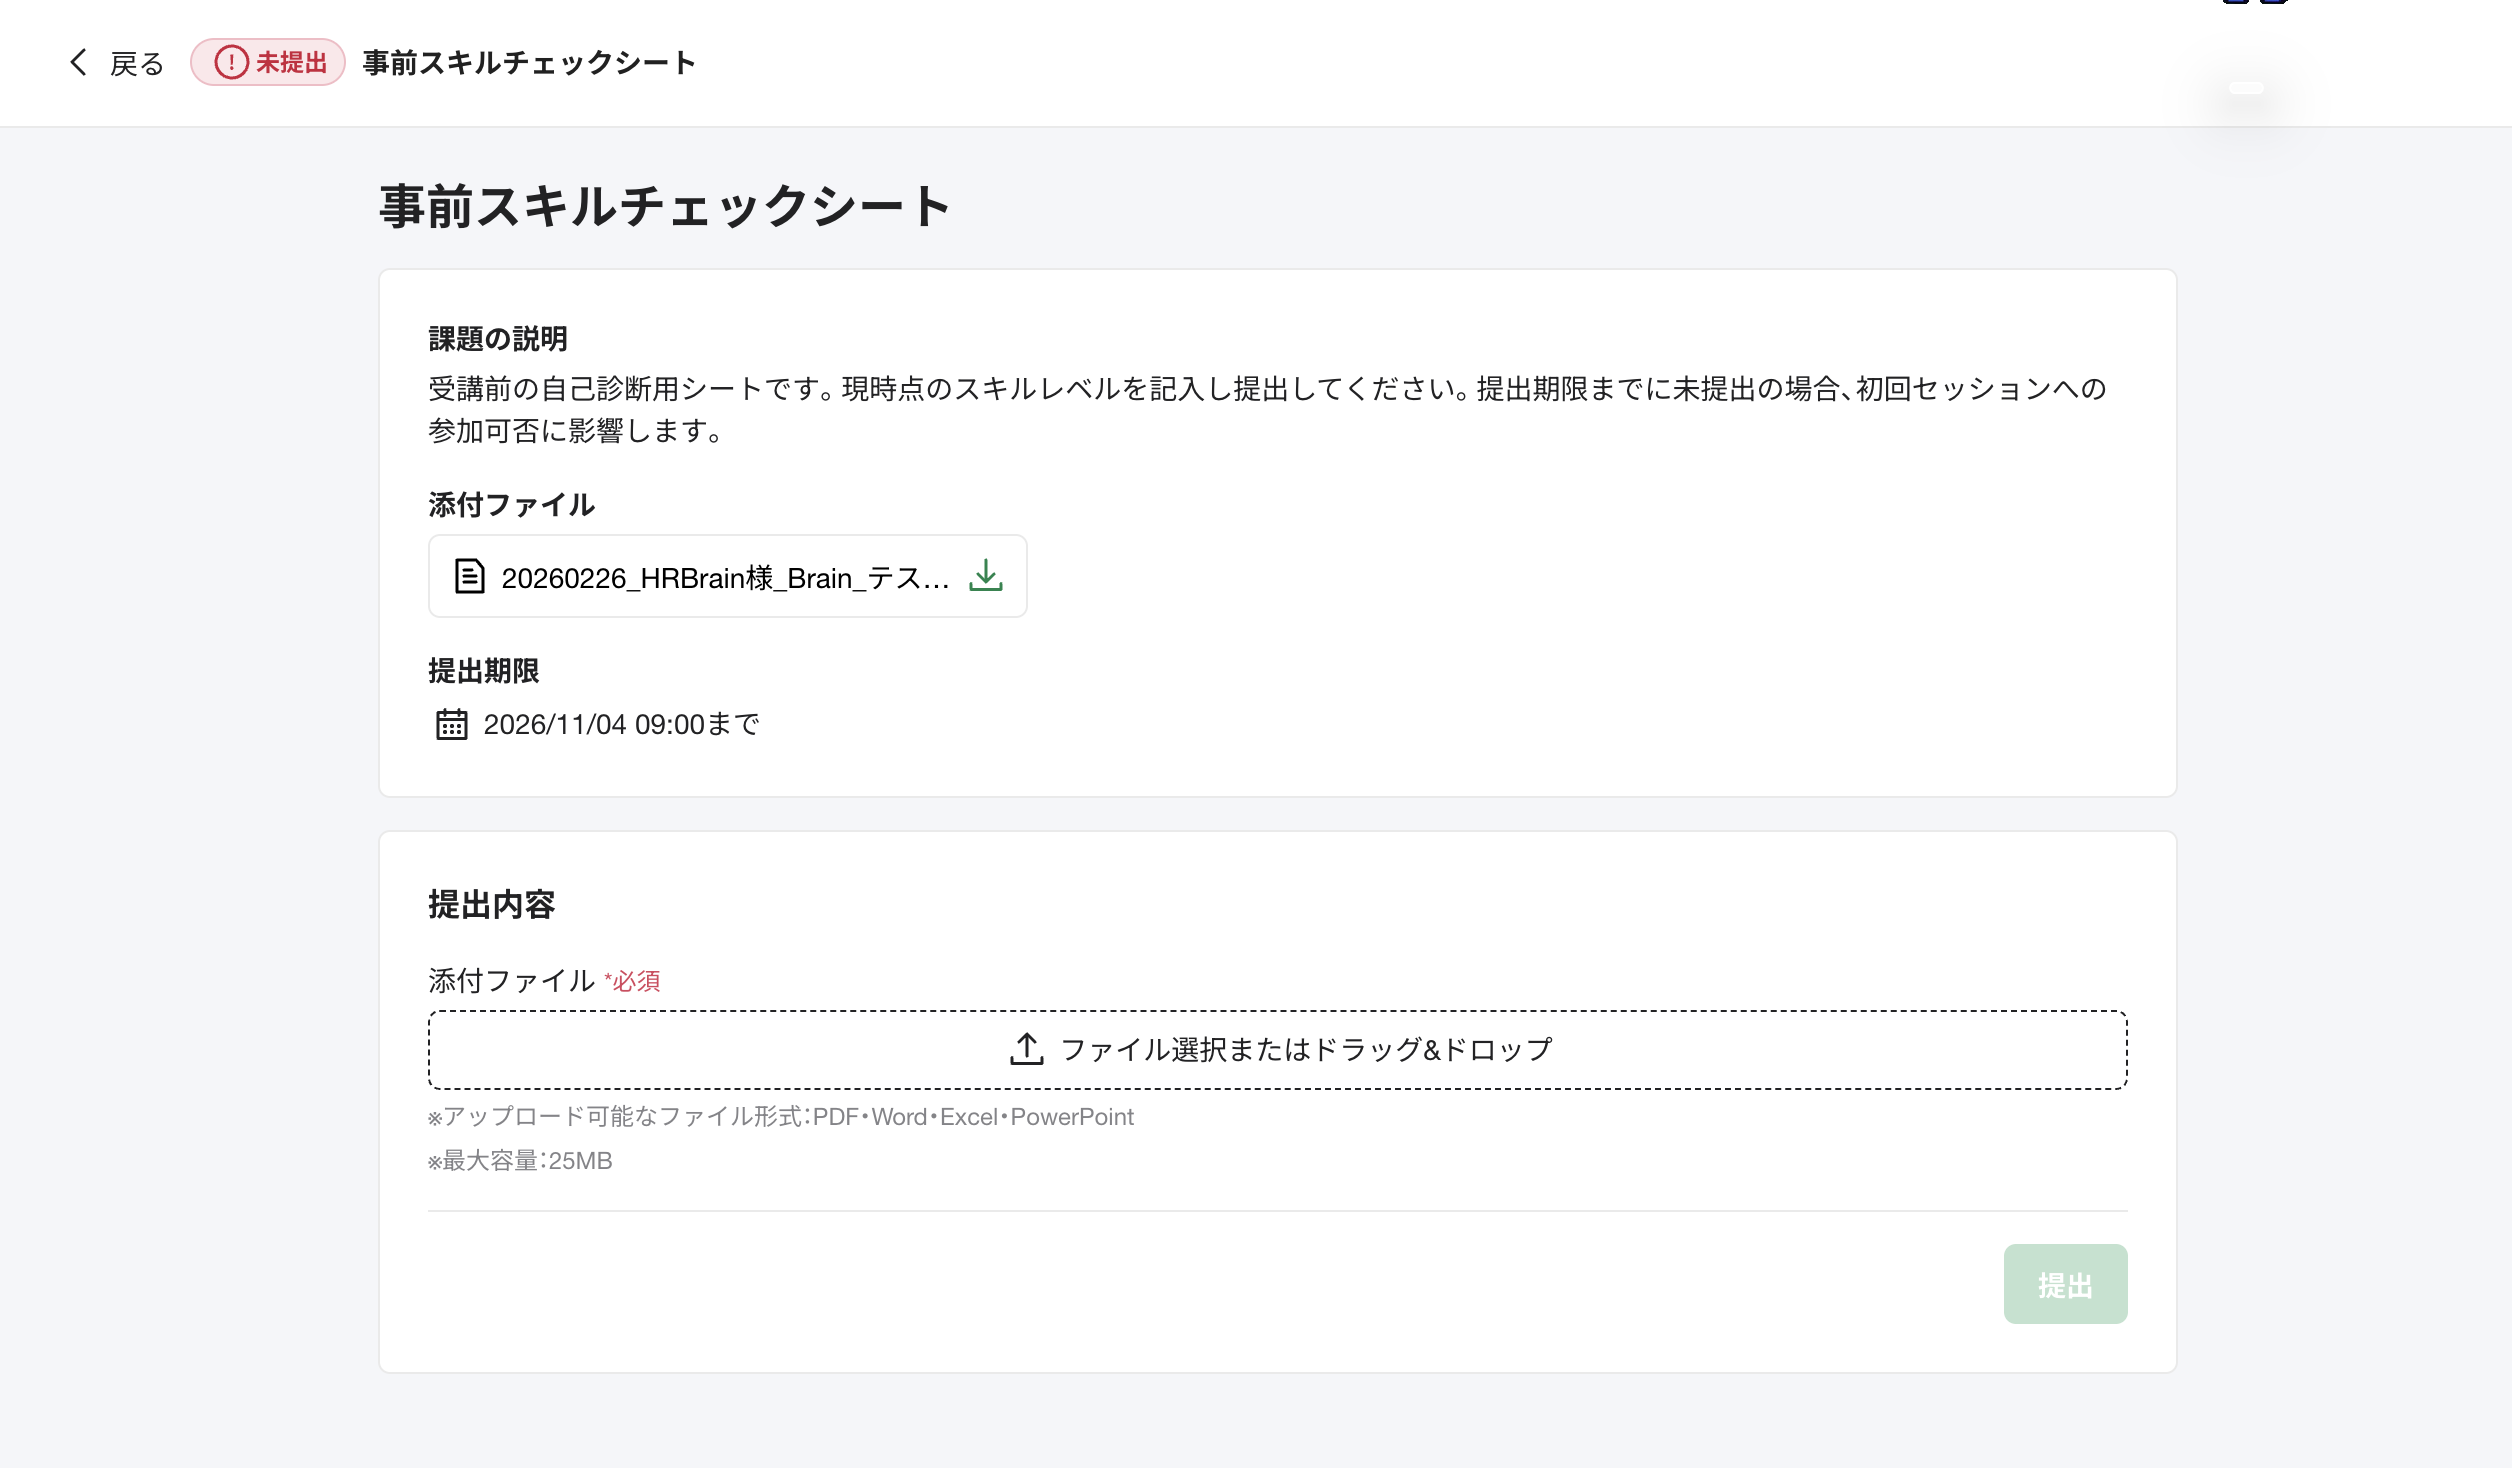The width and height of the screenshot is (2512, 1468).
Task: Click the large page heading 事前スキルチェックシート
Action: coord(665,206)
